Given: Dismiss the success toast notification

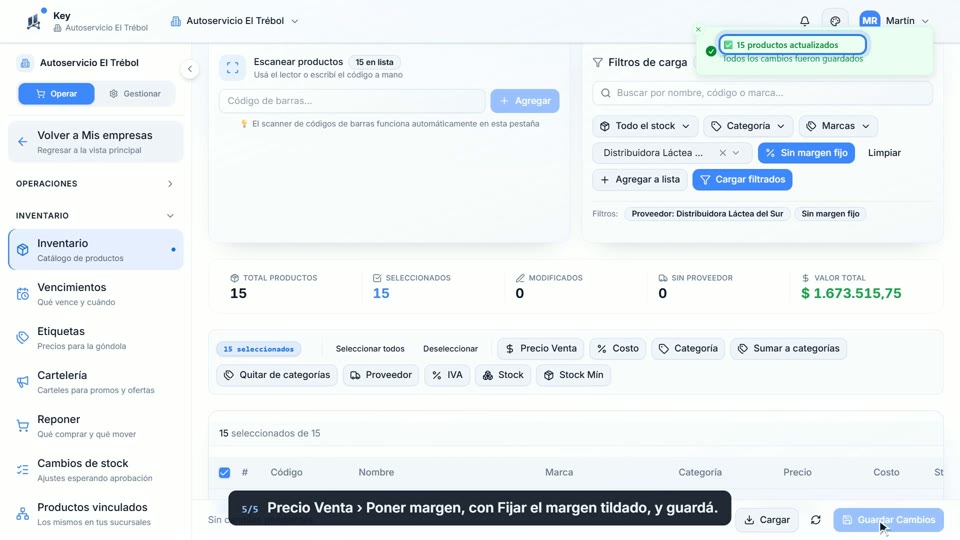Looking at the screenshot, I should click(698, 29).
